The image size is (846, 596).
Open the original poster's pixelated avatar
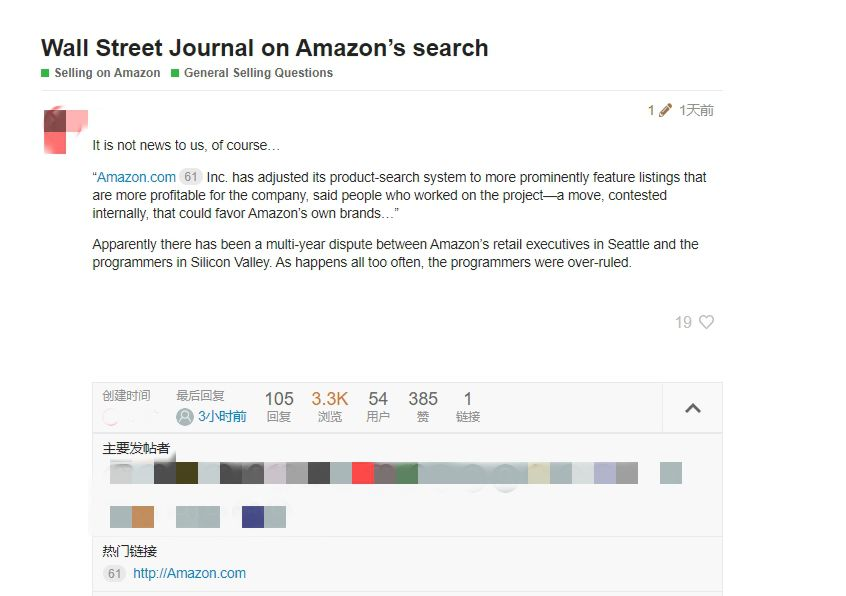pyautogui.click(x=65, y=131)
